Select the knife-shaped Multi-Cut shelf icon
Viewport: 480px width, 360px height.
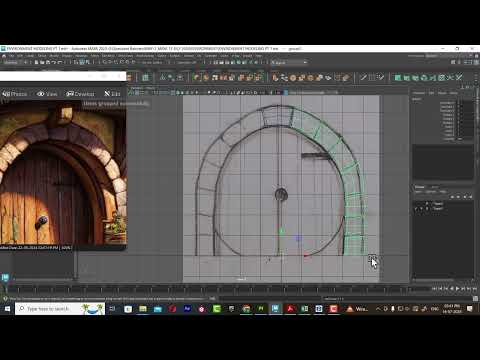click(x=363, y=78)
